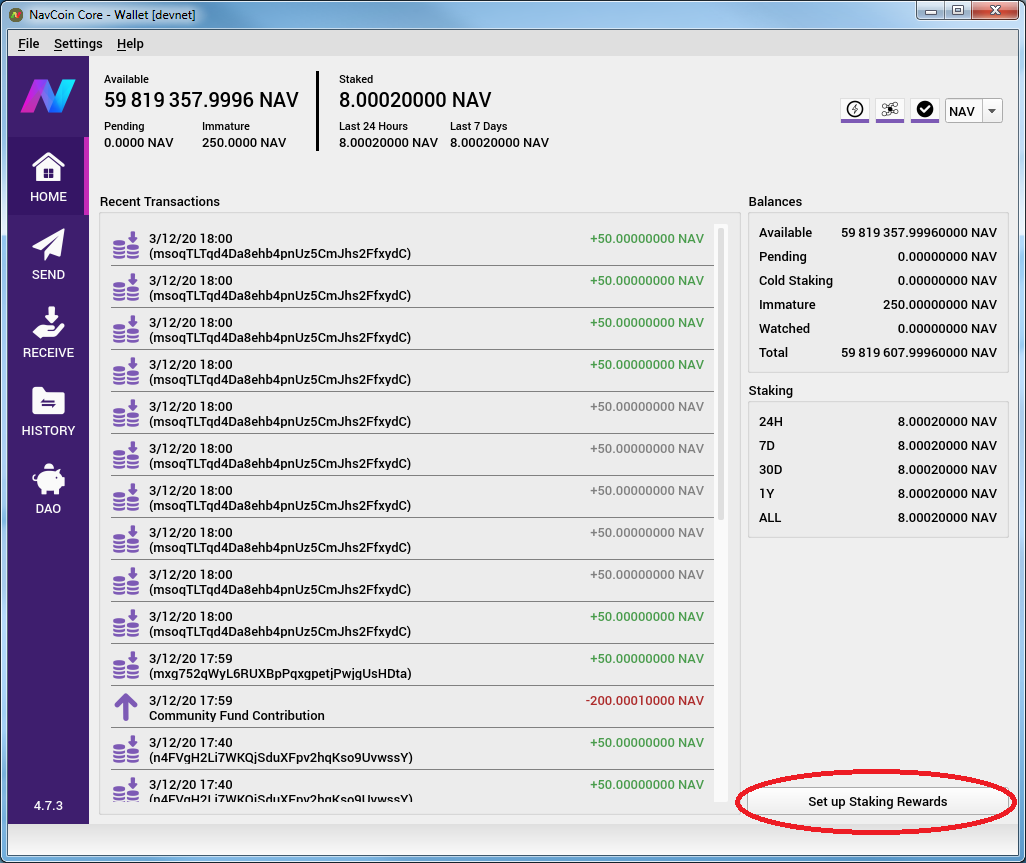Viewport: 1026px width, 863px height.
Task: Open the transaction HISTORY page
Action: pos(48,410)
